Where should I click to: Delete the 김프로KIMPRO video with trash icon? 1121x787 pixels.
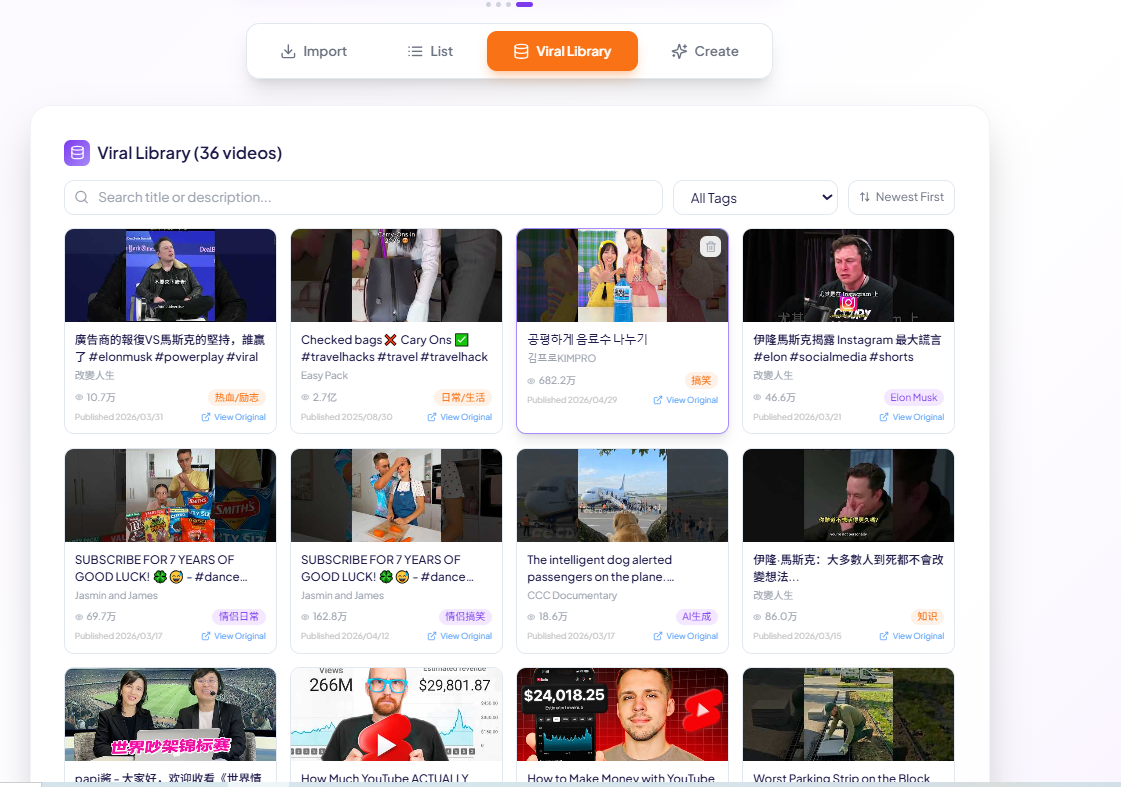(x=711, y=247)
